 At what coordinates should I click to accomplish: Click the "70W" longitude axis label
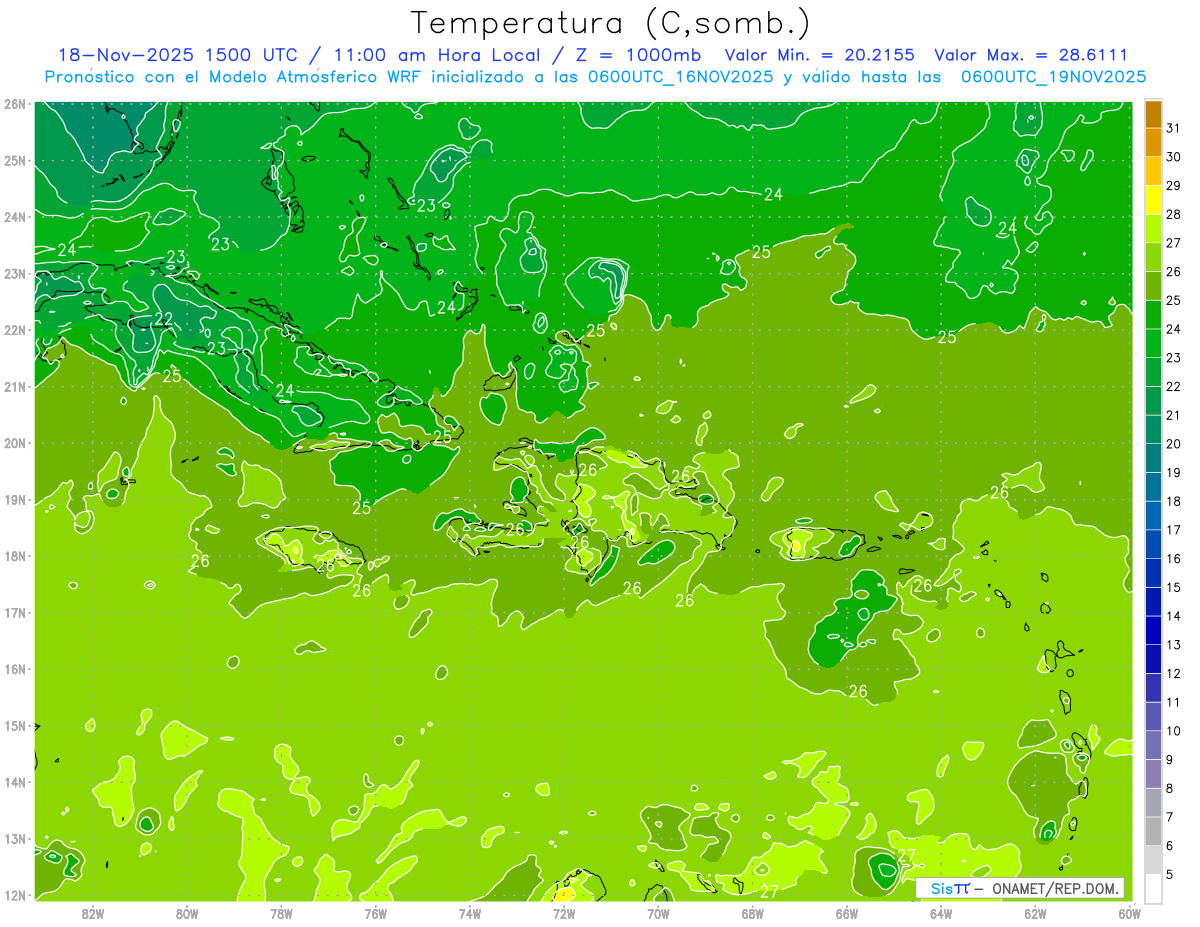point(658,913)
